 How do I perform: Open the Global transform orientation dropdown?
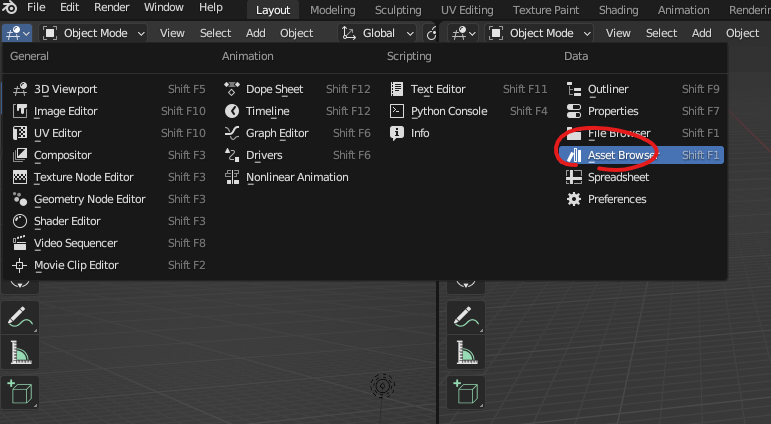[377, 33]
